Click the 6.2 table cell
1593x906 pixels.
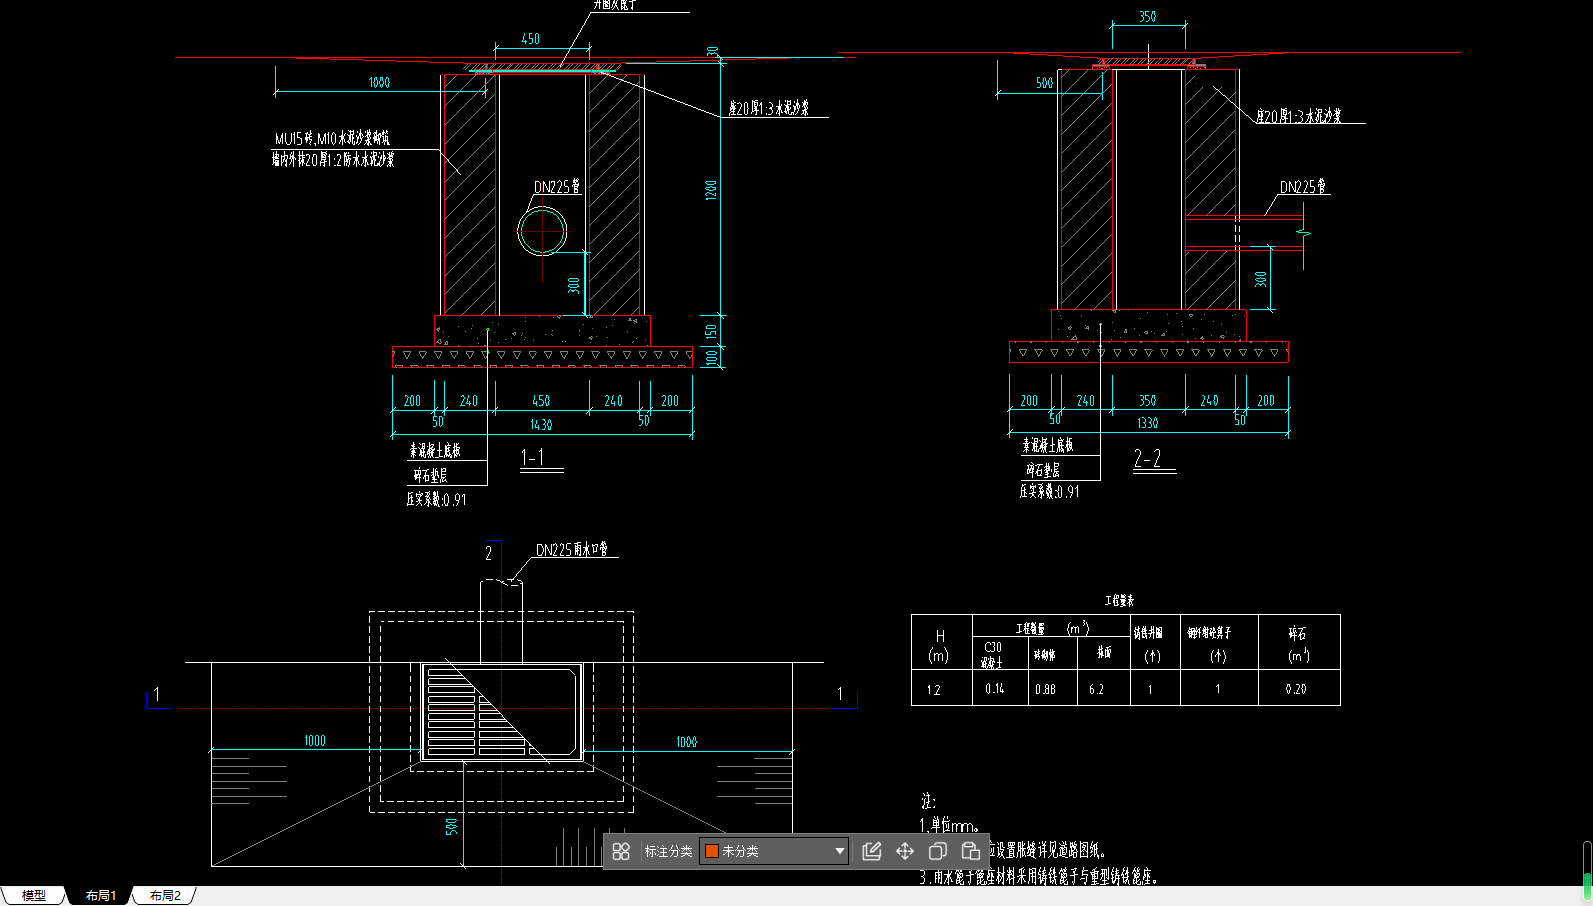[x=1097, y=689]
